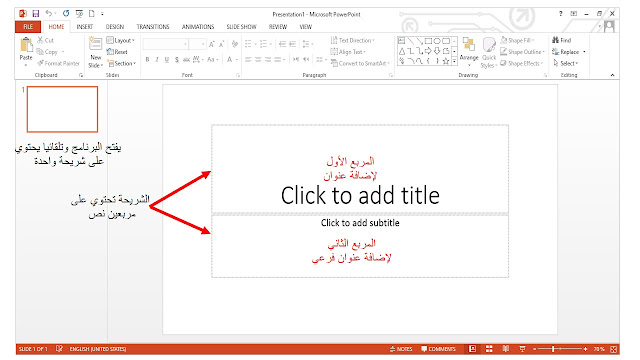Switch to the DESIGN tab
Screen dimensions: 640x360
point(115,27)
